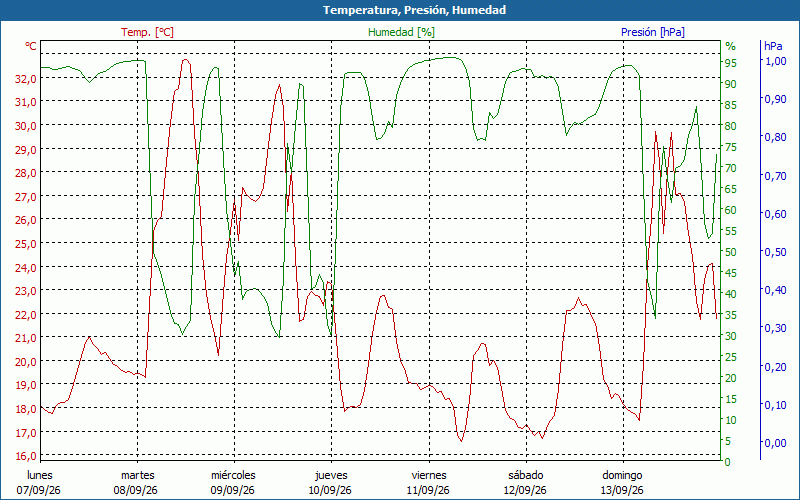Click the '45' humidity axis value
This screenshot has height=500, width=800.
[731, 274]
